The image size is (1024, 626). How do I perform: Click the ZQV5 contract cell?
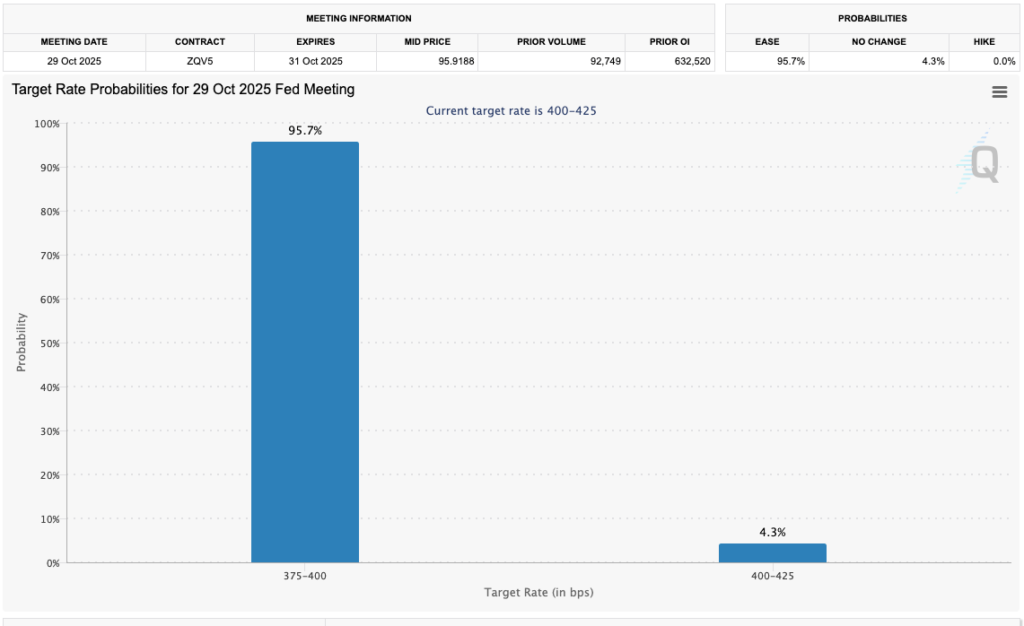199,60
